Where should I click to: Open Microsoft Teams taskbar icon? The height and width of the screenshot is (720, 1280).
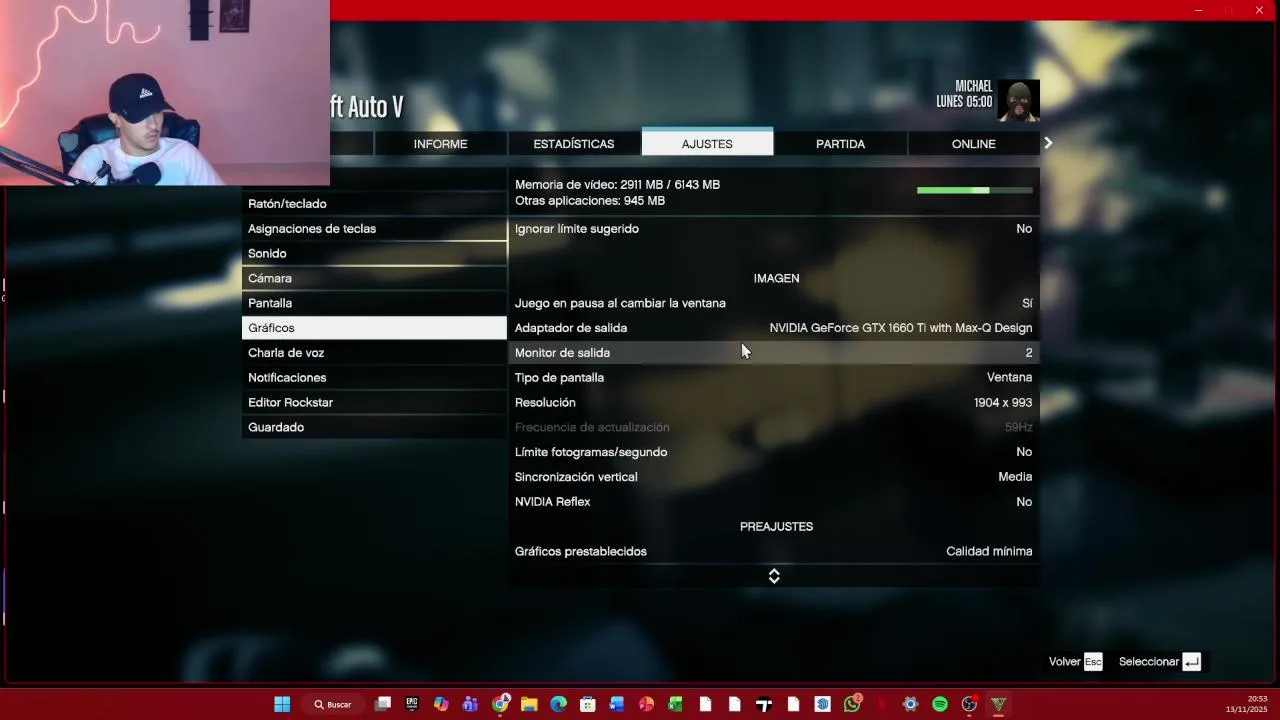(470, 704)
